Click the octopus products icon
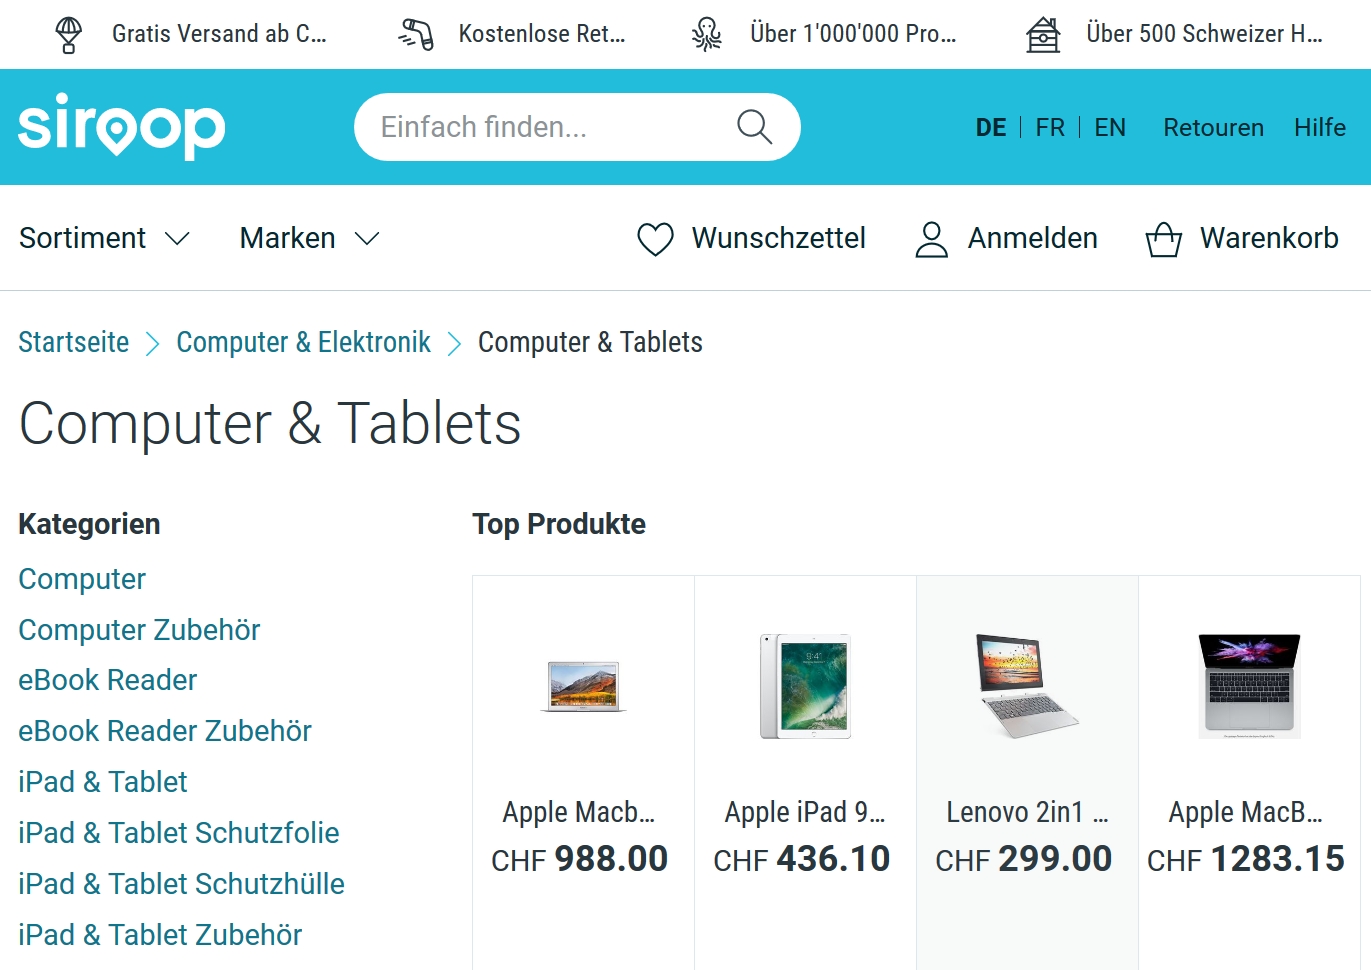This screenshot has width=1371, height=970. [707, 34]
